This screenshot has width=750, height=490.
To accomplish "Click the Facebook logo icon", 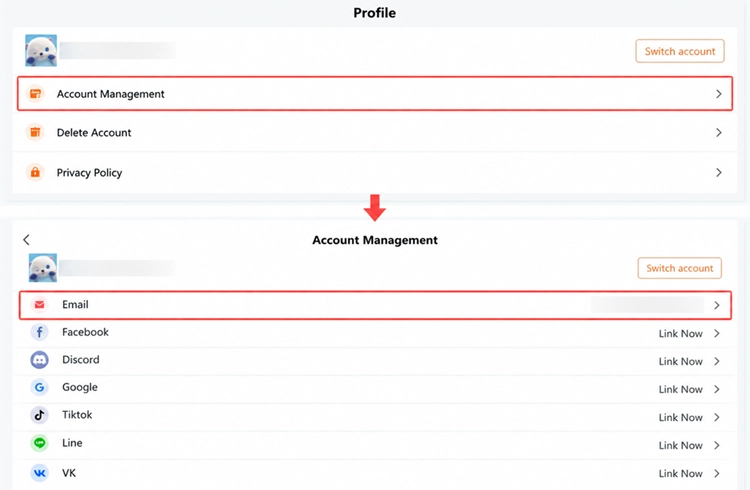I will [40, 332].
